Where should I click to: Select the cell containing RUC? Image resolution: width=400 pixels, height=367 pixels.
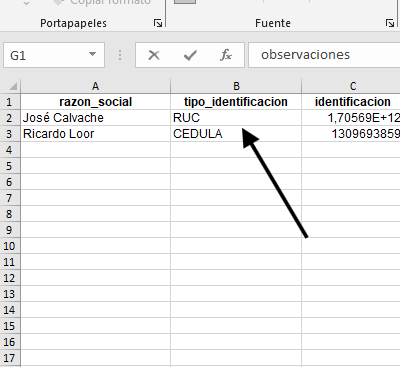(236, 118)
